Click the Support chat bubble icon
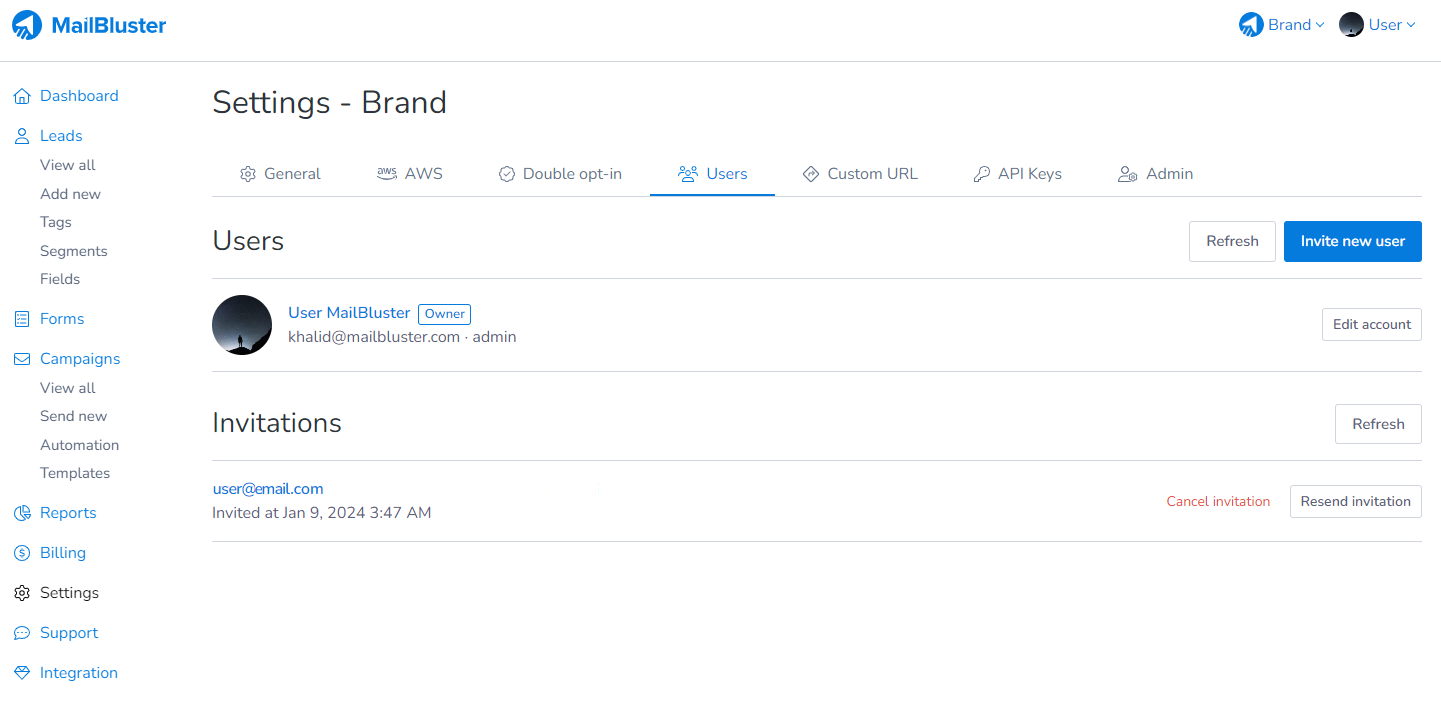1441x719 pixels. (x=22, y=634)
